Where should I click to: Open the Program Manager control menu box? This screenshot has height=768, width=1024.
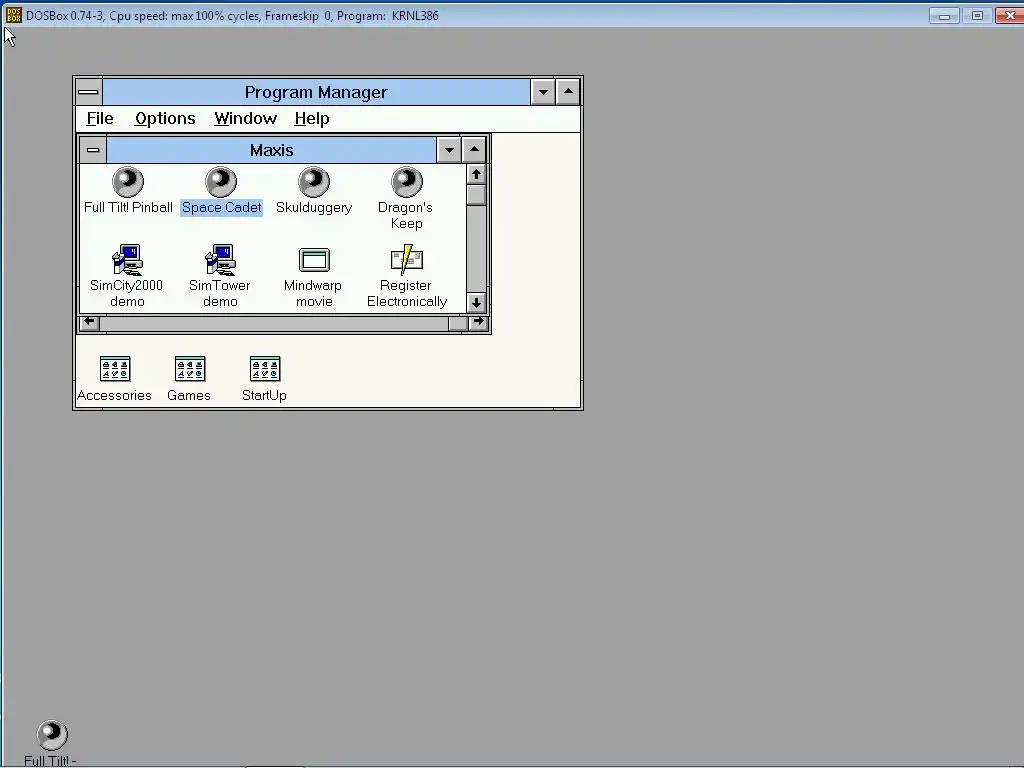point(88,92)
